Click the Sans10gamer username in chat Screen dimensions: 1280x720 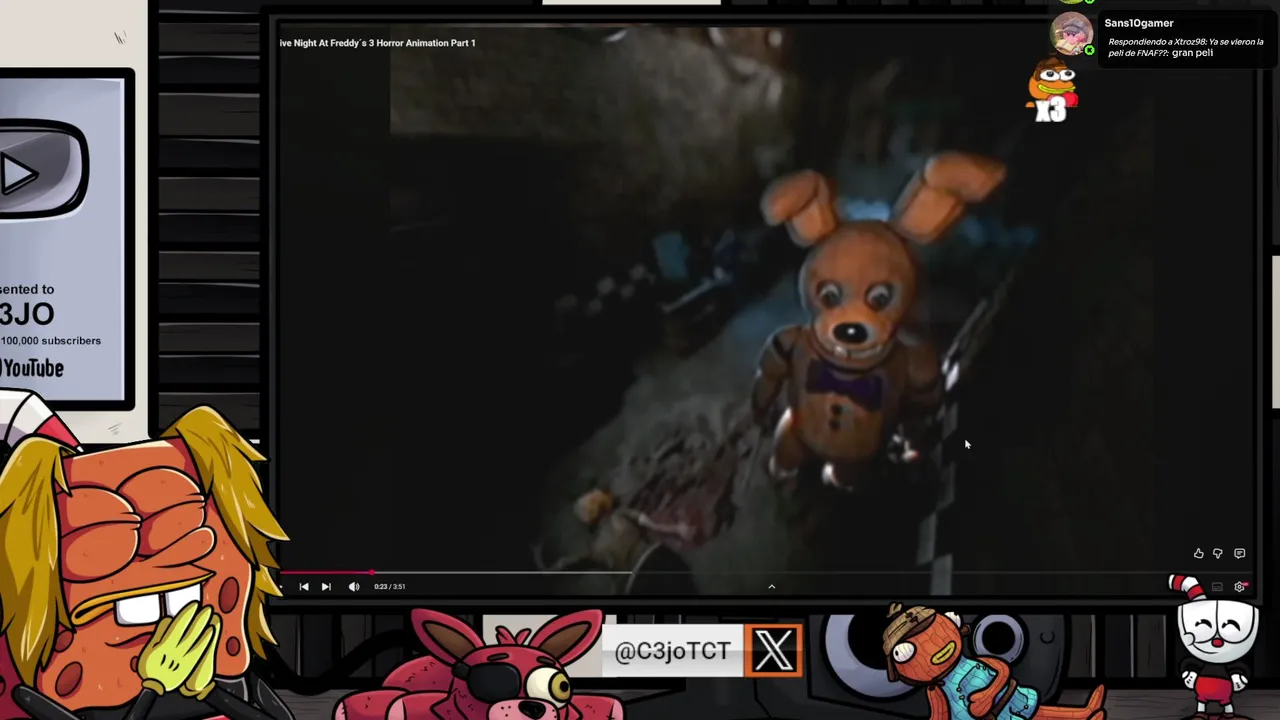pos(1139,23)
